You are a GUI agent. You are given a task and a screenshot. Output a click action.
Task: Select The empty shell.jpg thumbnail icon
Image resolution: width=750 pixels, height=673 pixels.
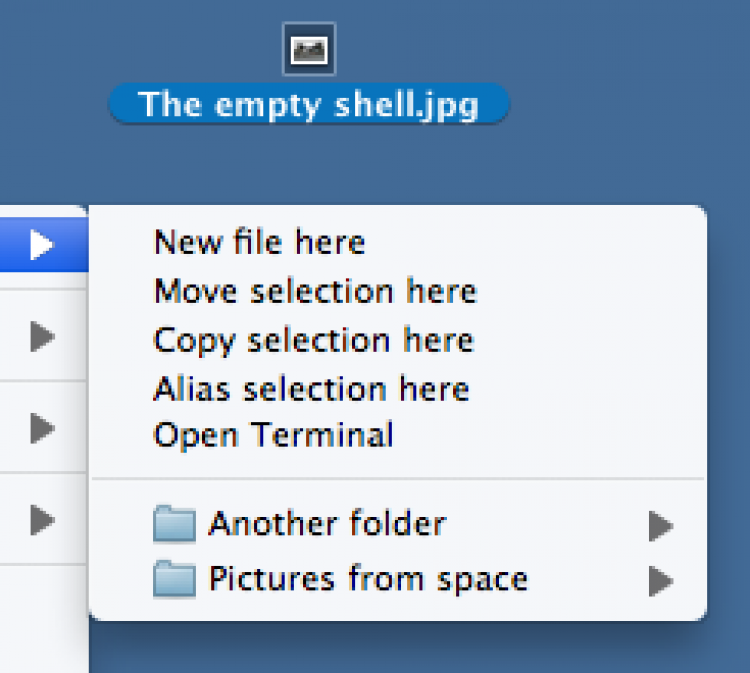(x=308, y=49)
